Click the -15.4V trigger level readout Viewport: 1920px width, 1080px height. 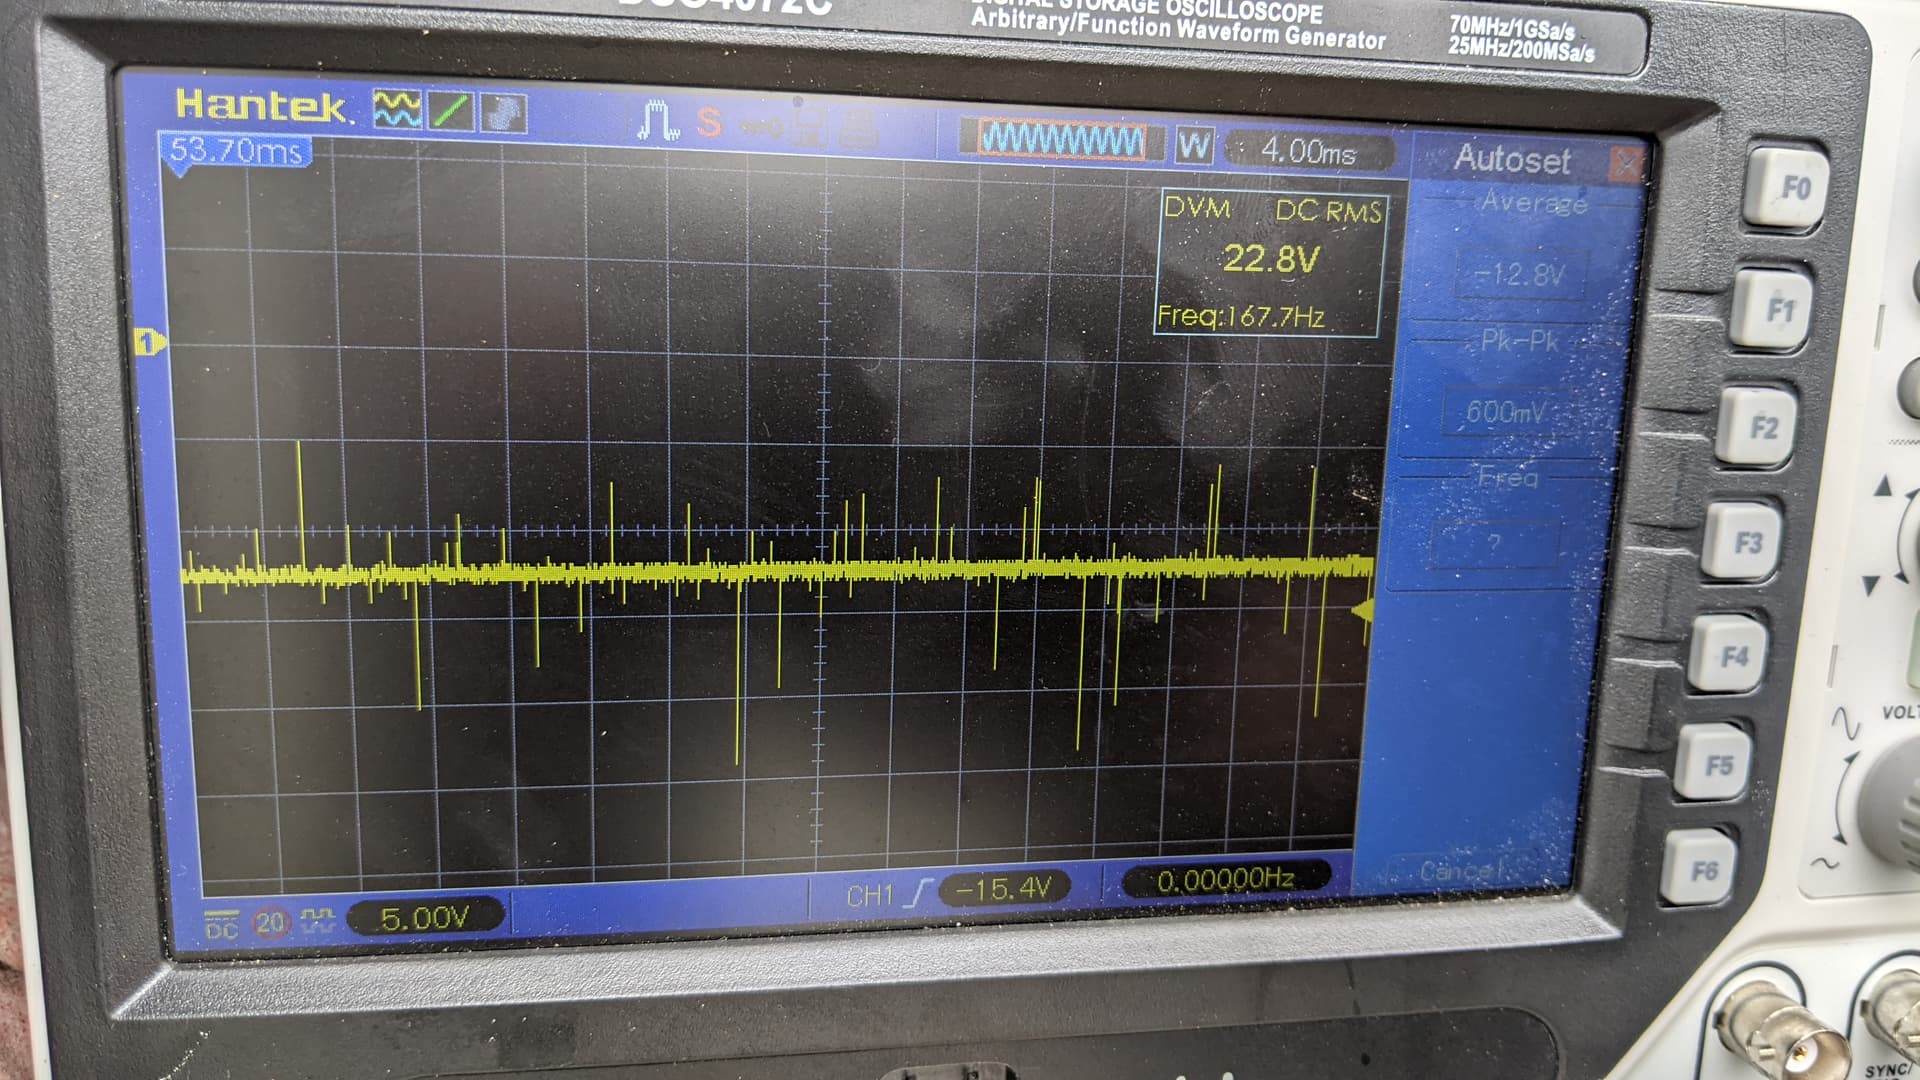[x=1003, y=888]
